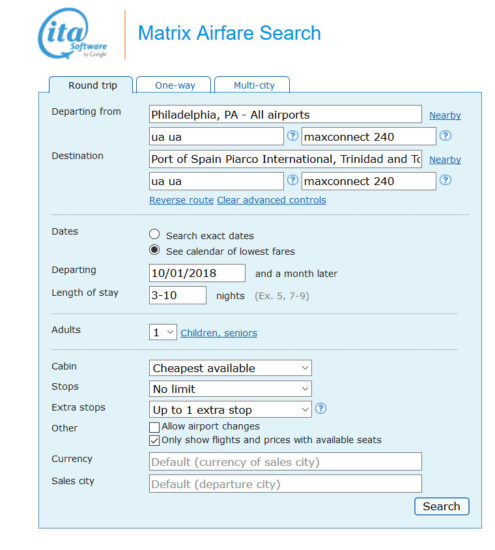This screenshot has width=495, height=550.
Task: Click the Departing from field with Philadelphia
Action: point(285,114)
